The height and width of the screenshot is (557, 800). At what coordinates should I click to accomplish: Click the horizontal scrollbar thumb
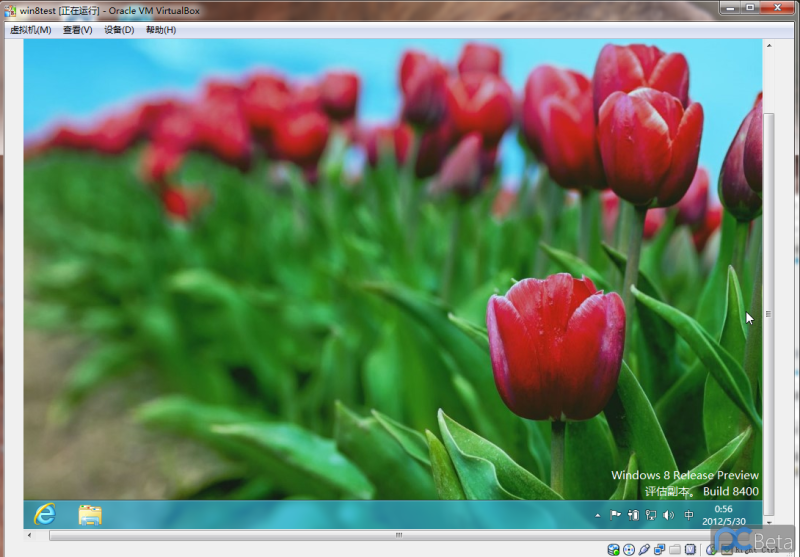[x=398, y=535]
